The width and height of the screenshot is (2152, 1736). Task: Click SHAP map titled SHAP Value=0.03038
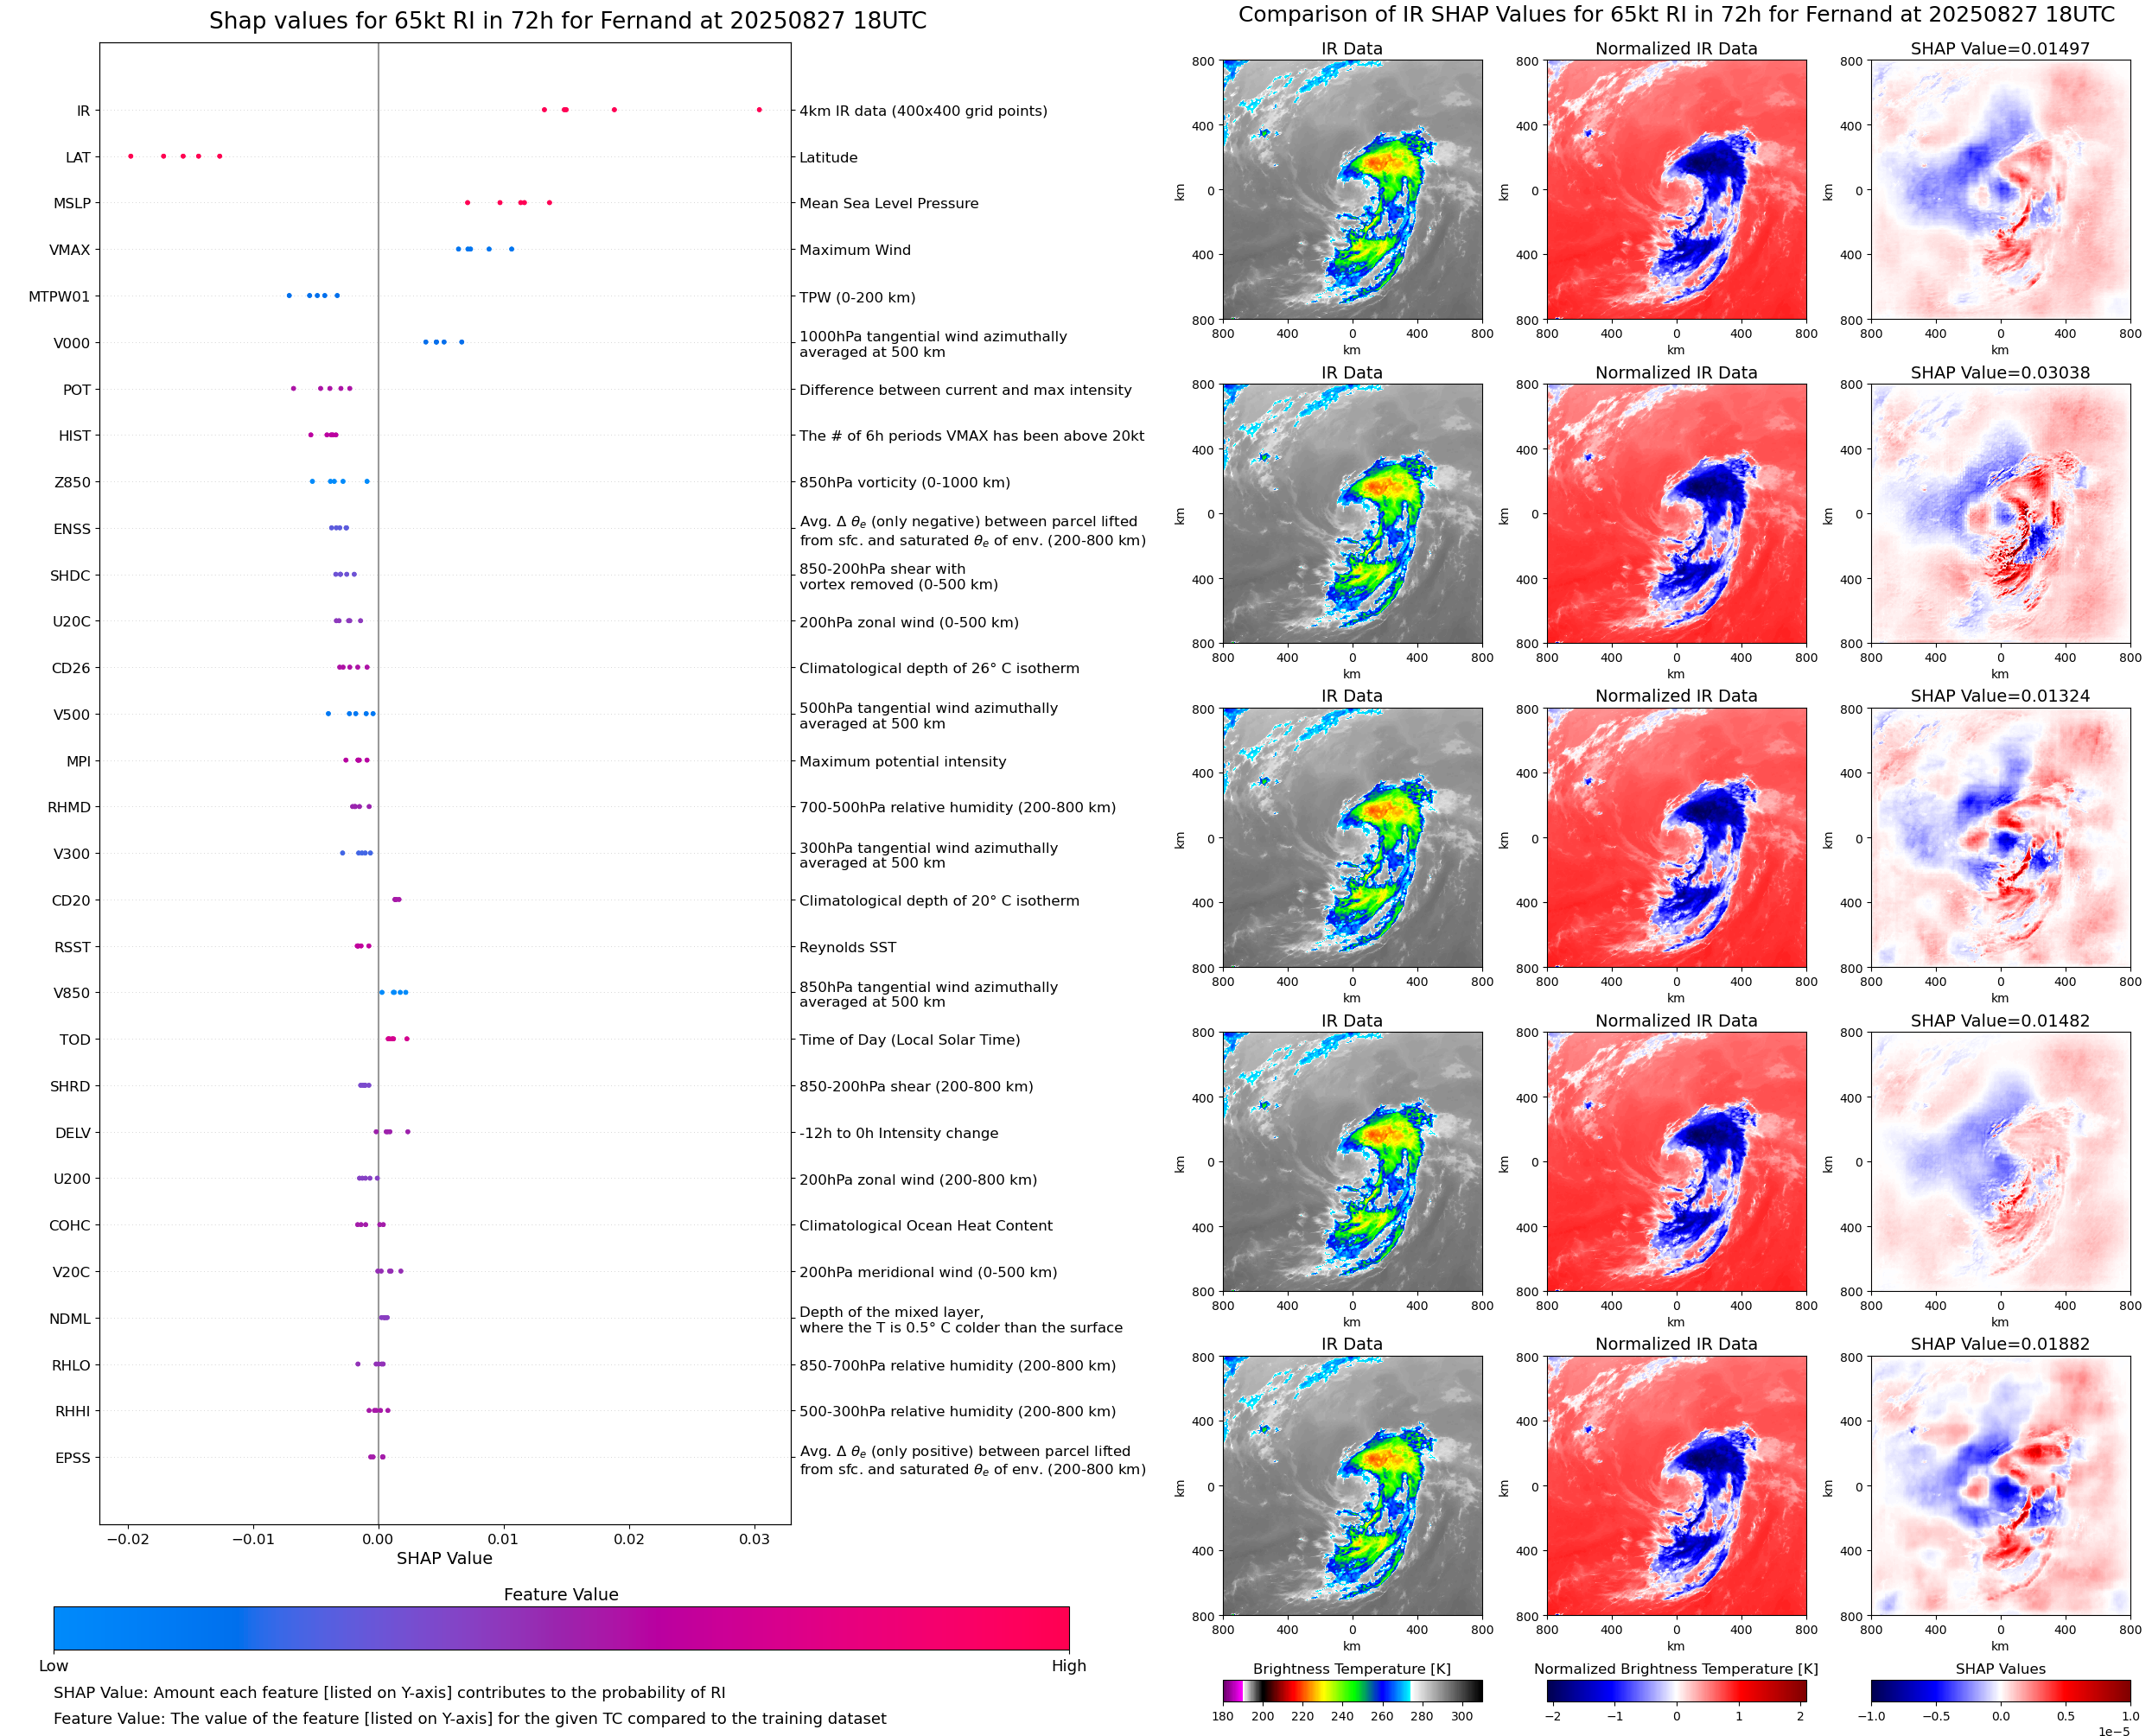[x=2000, y=514]
